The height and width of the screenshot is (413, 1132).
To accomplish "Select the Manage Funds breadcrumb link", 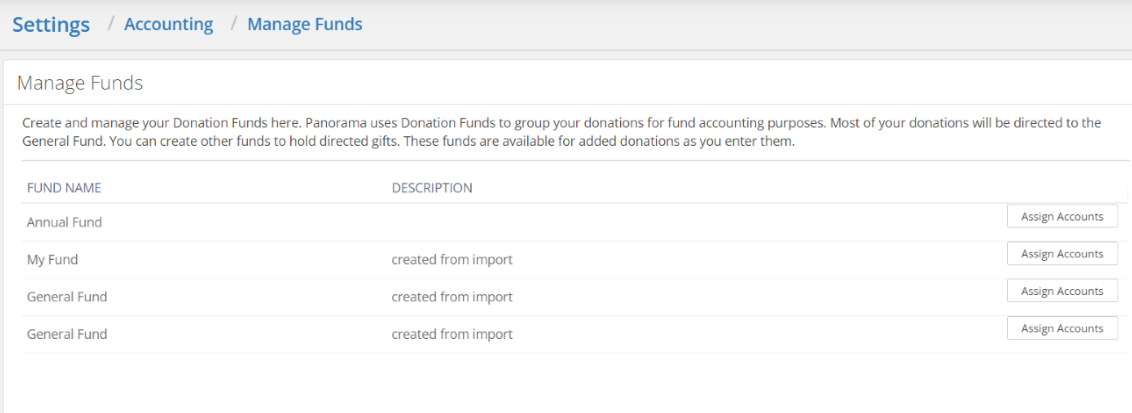I will point(305,25).
